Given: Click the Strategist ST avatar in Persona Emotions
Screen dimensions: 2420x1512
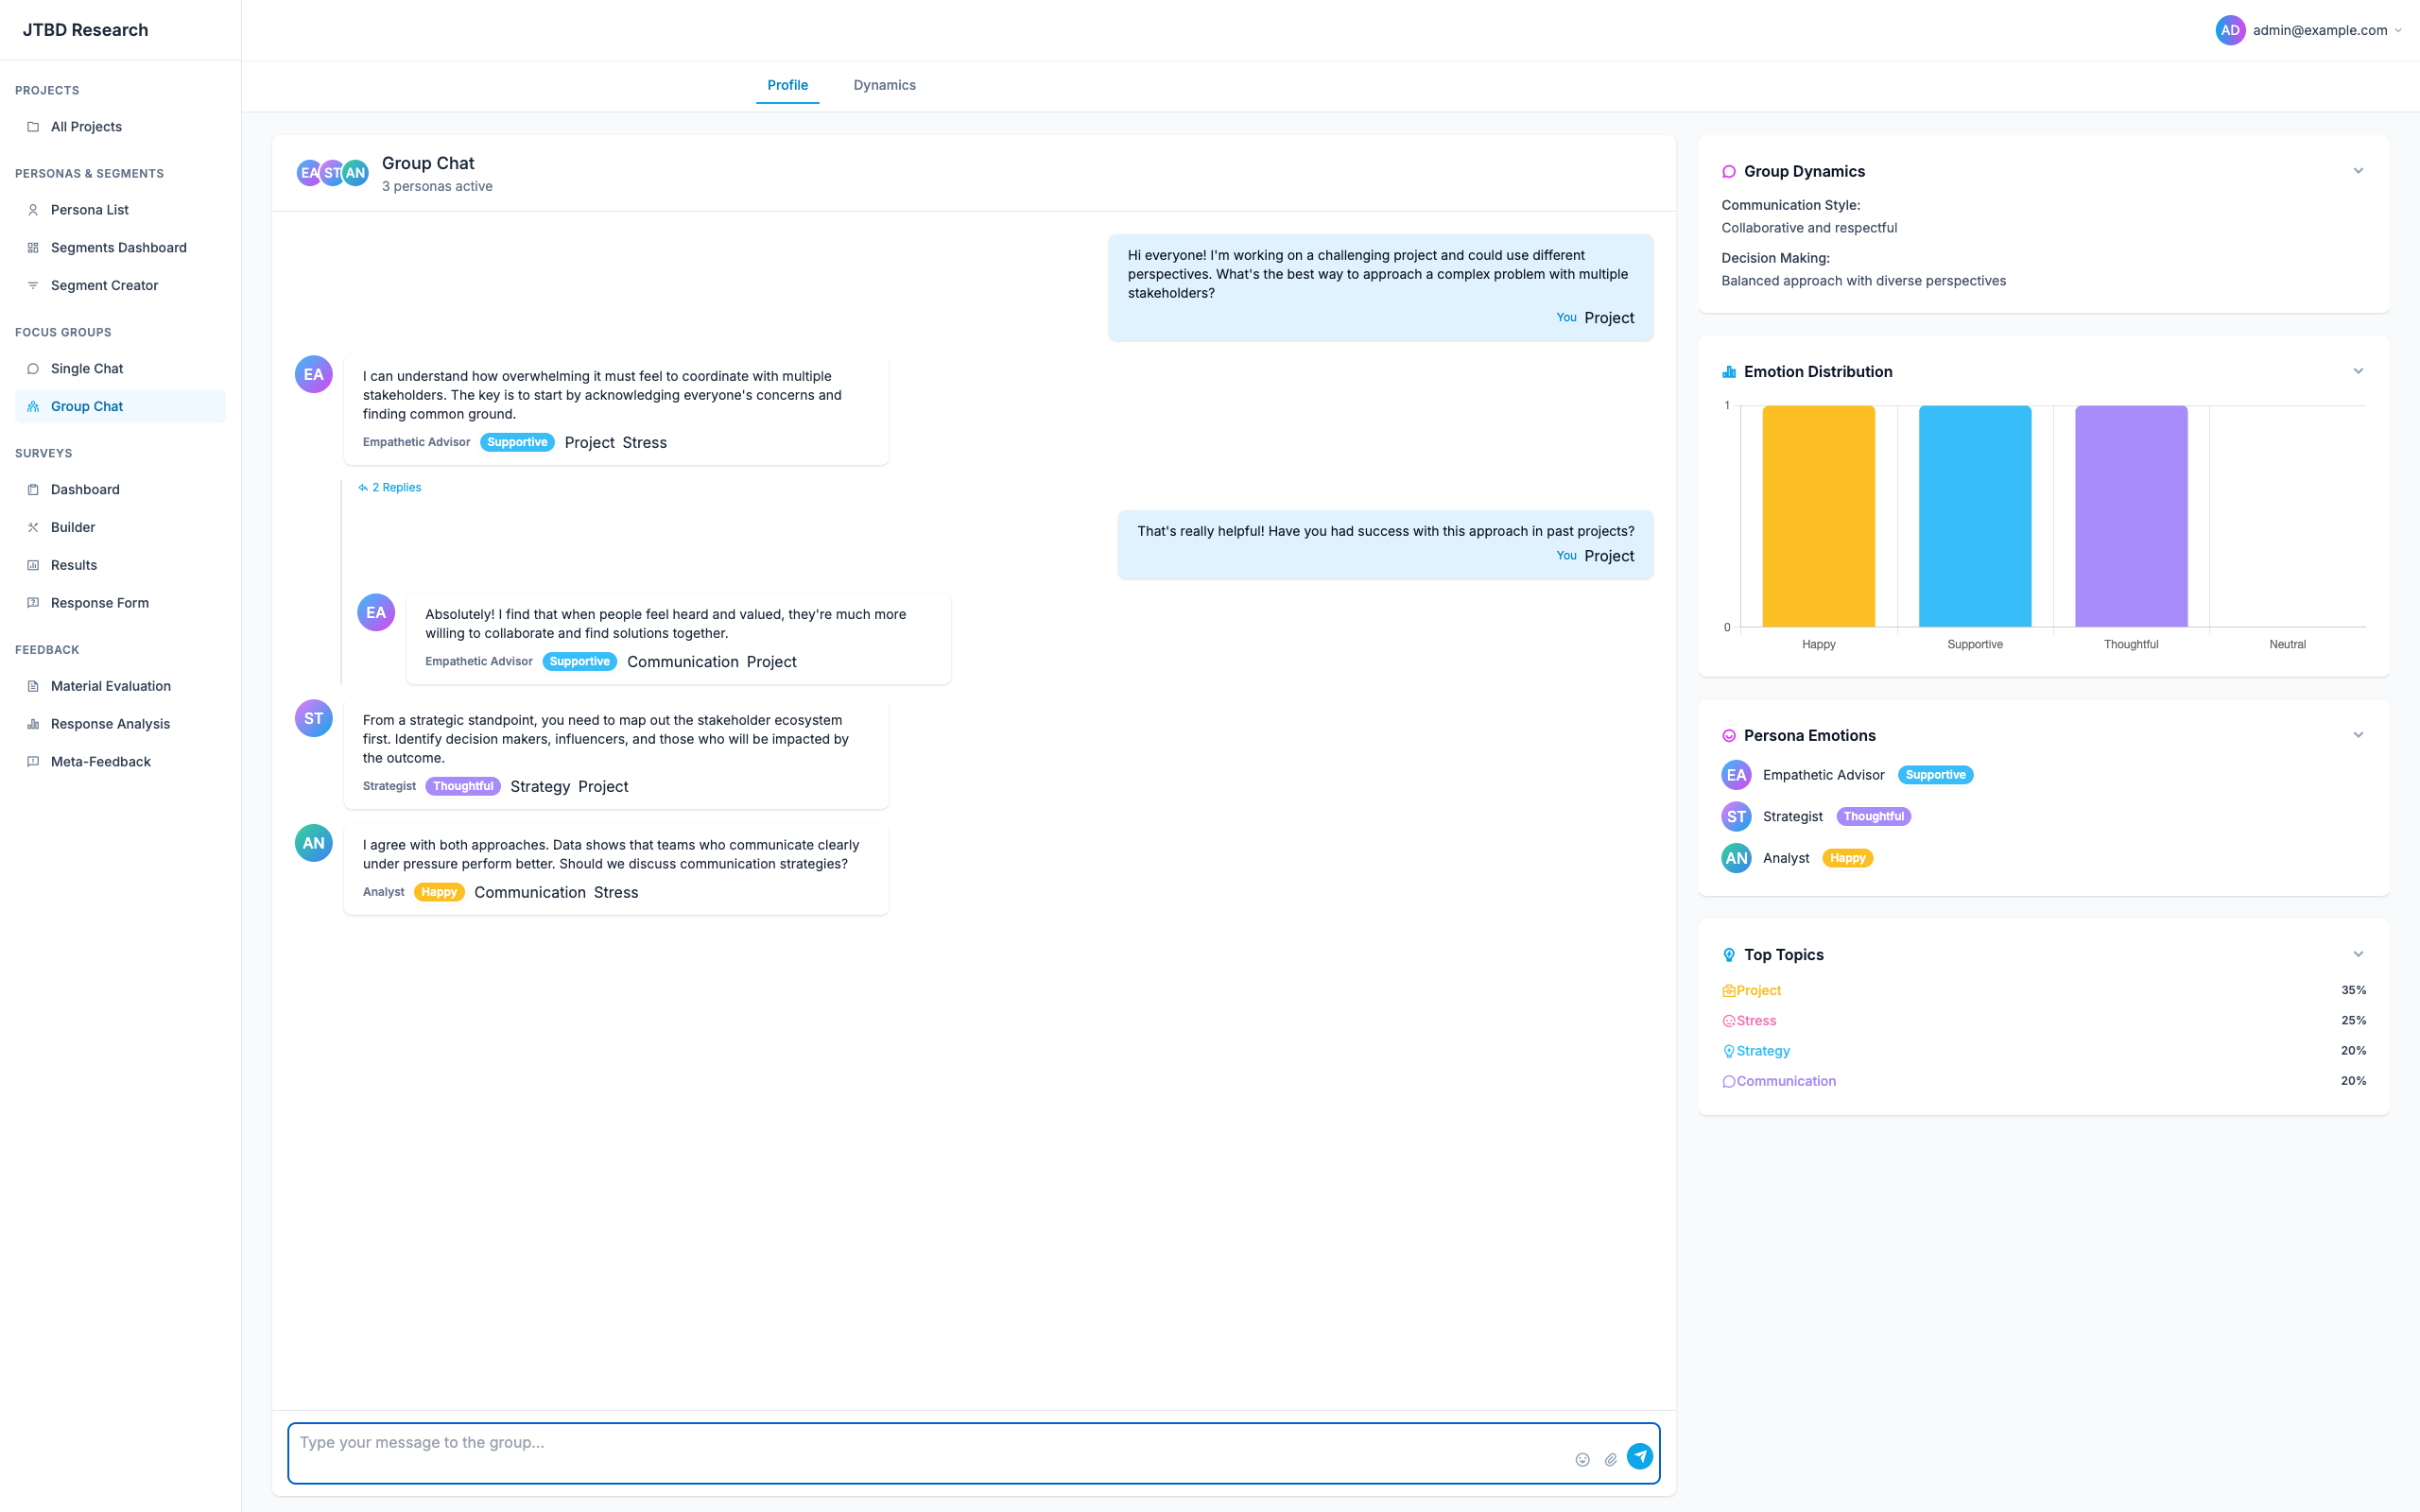Looking at the screenshot, I should (1736, 816).
